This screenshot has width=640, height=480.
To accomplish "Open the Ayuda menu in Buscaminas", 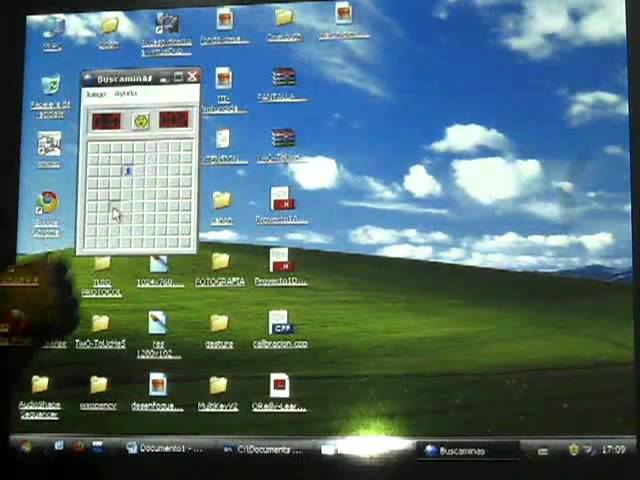I will pos(125,93).
